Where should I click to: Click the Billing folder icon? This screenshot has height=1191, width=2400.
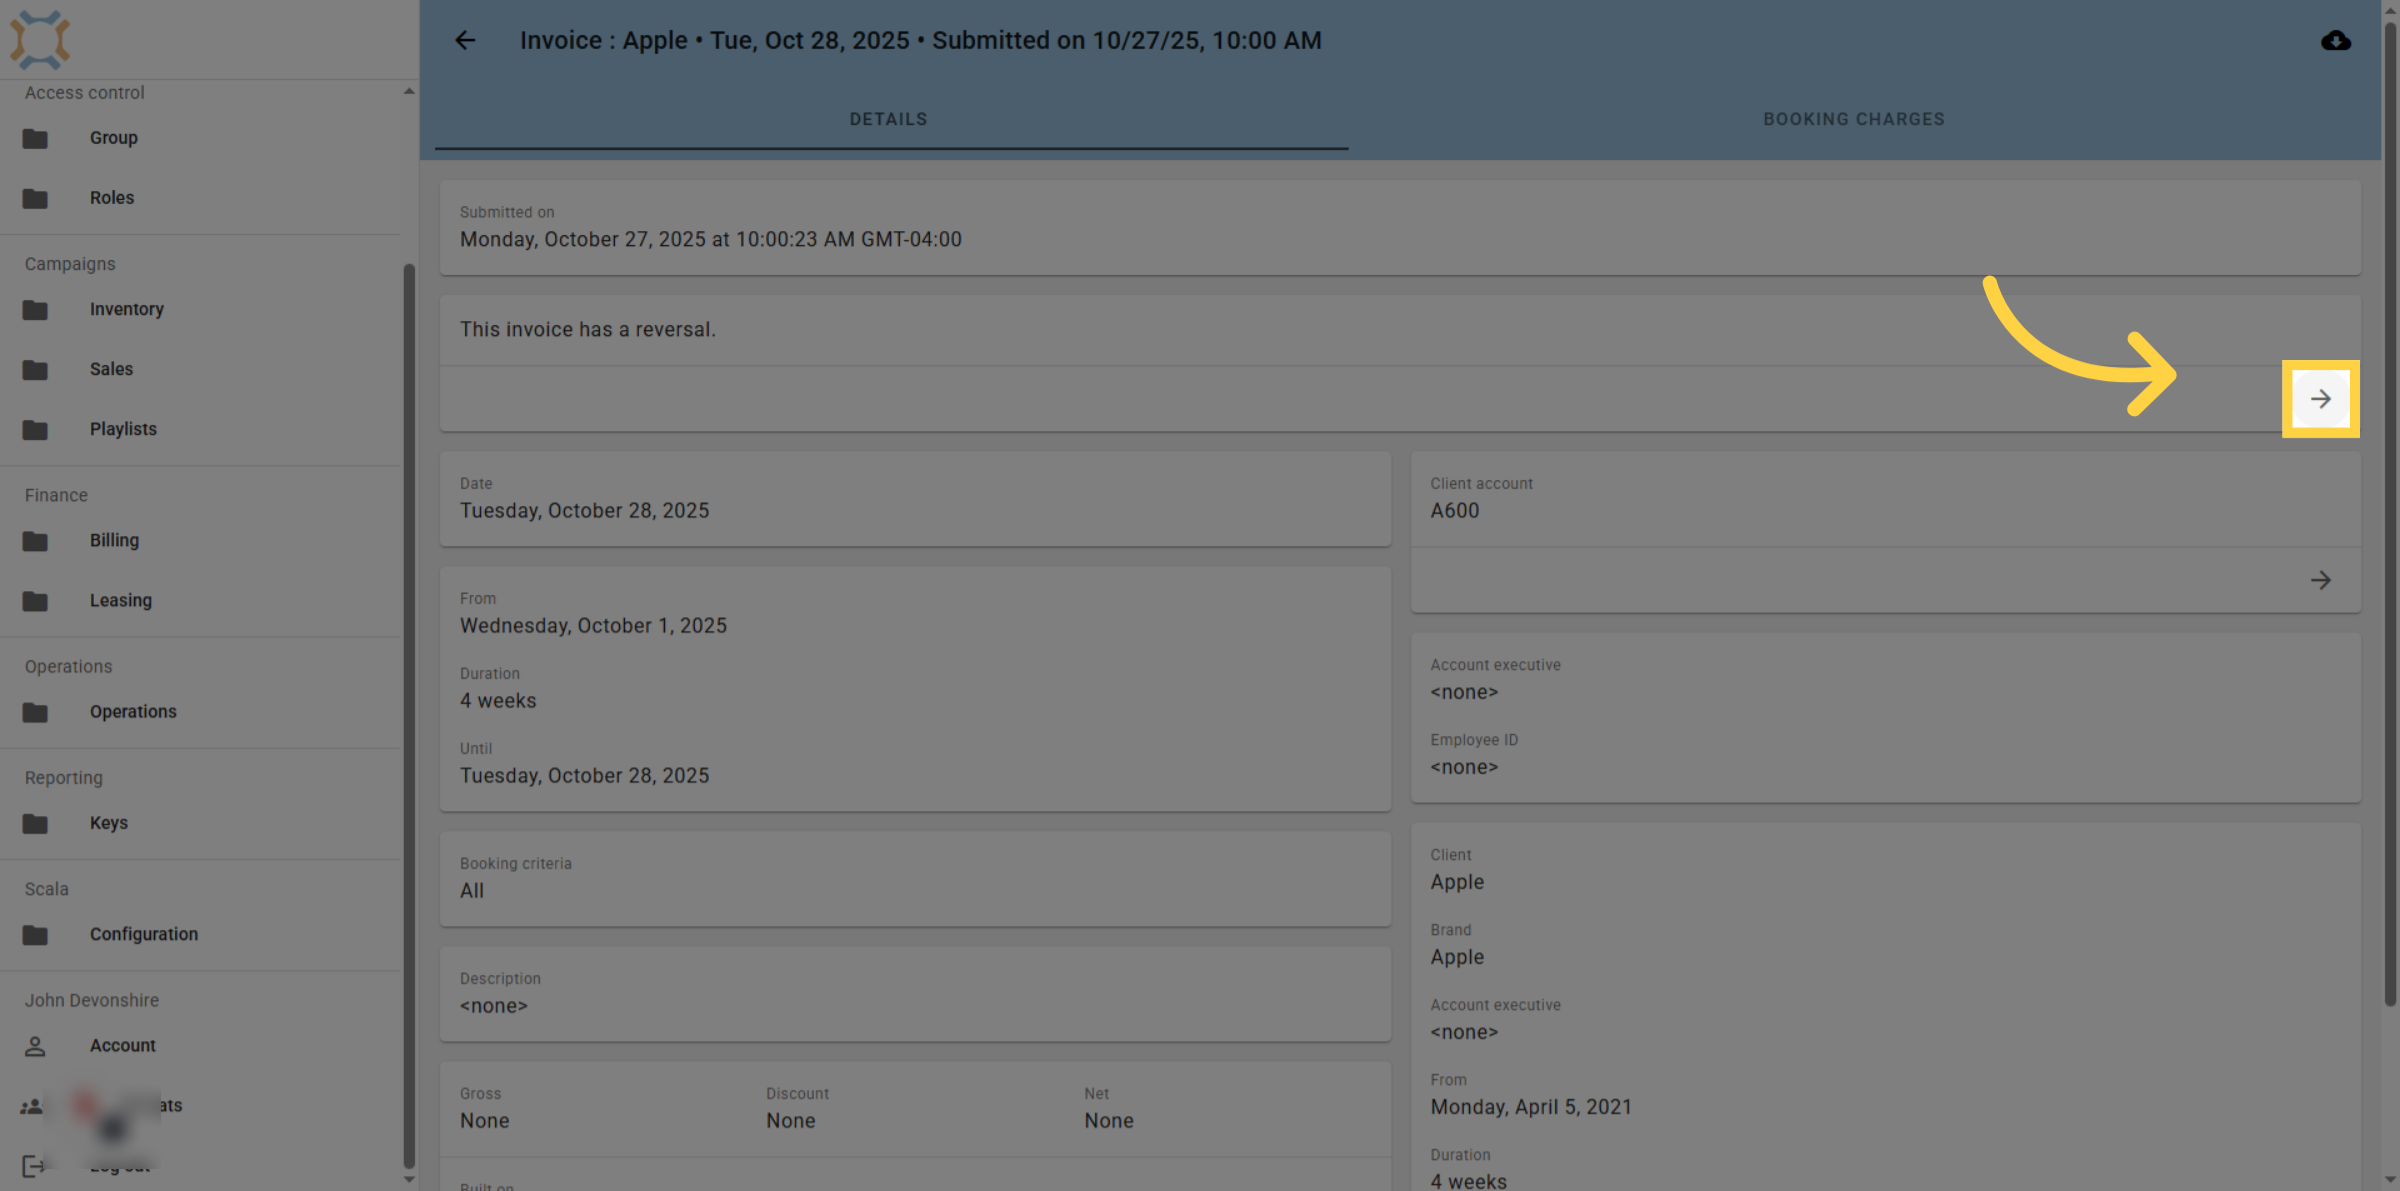pyautogui.click(x=35, y=541)
